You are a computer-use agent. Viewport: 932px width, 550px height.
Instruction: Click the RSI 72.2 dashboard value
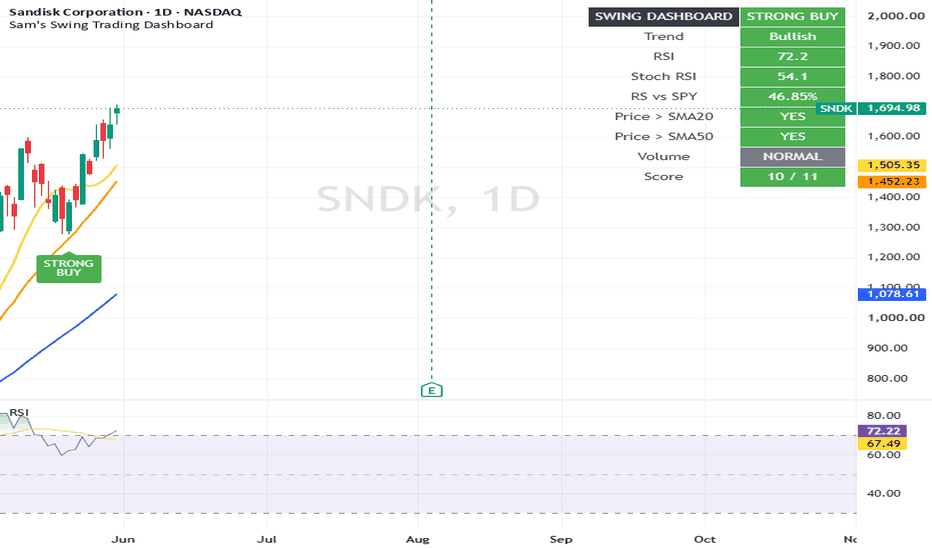792,56
